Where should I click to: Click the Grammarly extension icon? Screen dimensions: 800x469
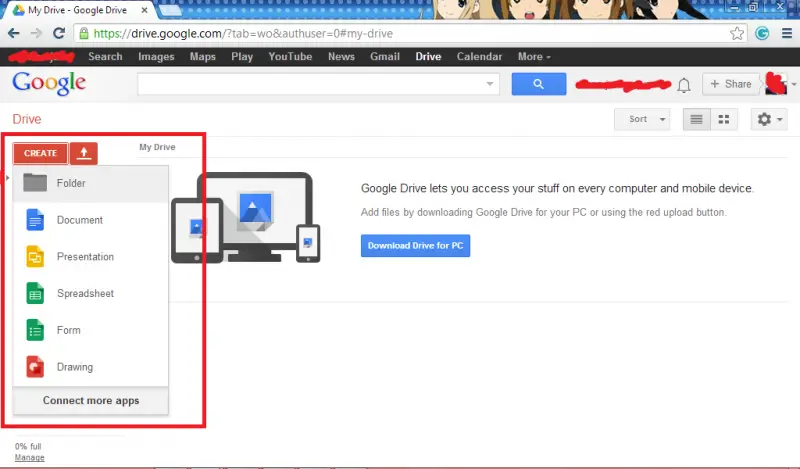762,34
